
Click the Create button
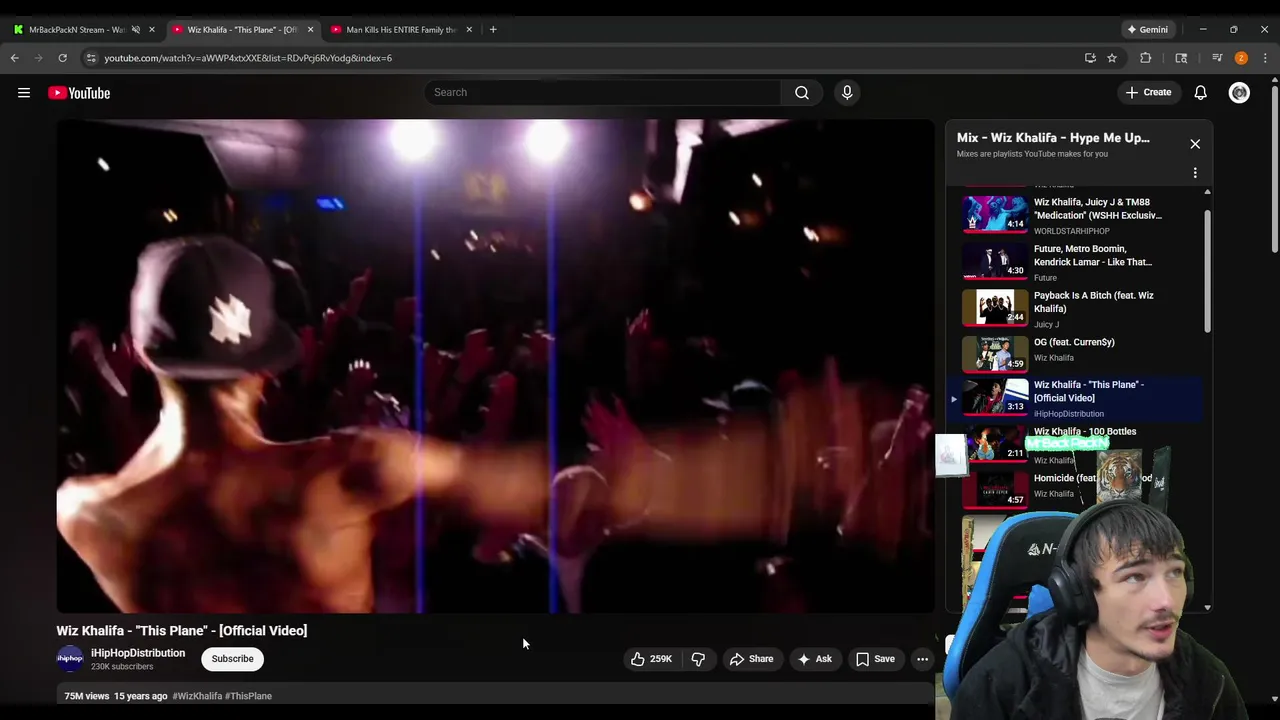pyautogui.click(x=1148, y=93)
